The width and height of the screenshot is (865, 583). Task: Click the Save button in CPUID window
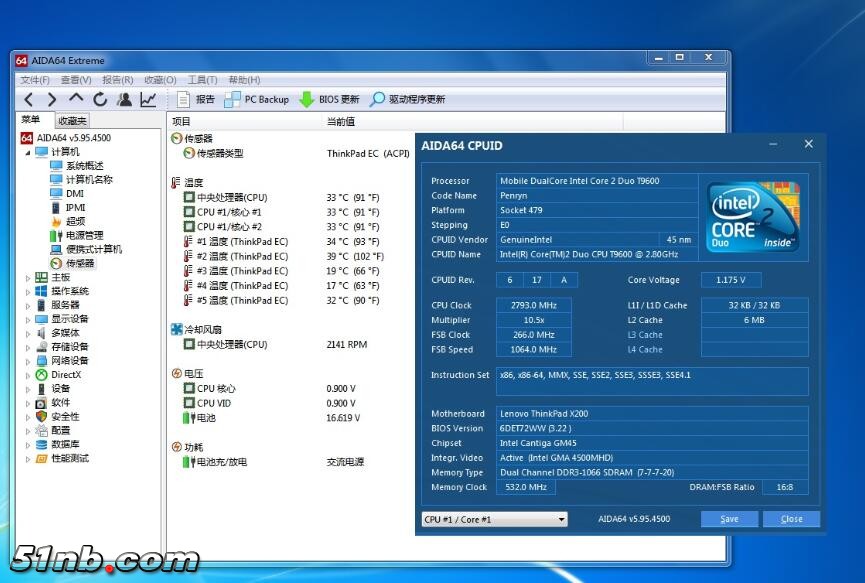(729, 519)
